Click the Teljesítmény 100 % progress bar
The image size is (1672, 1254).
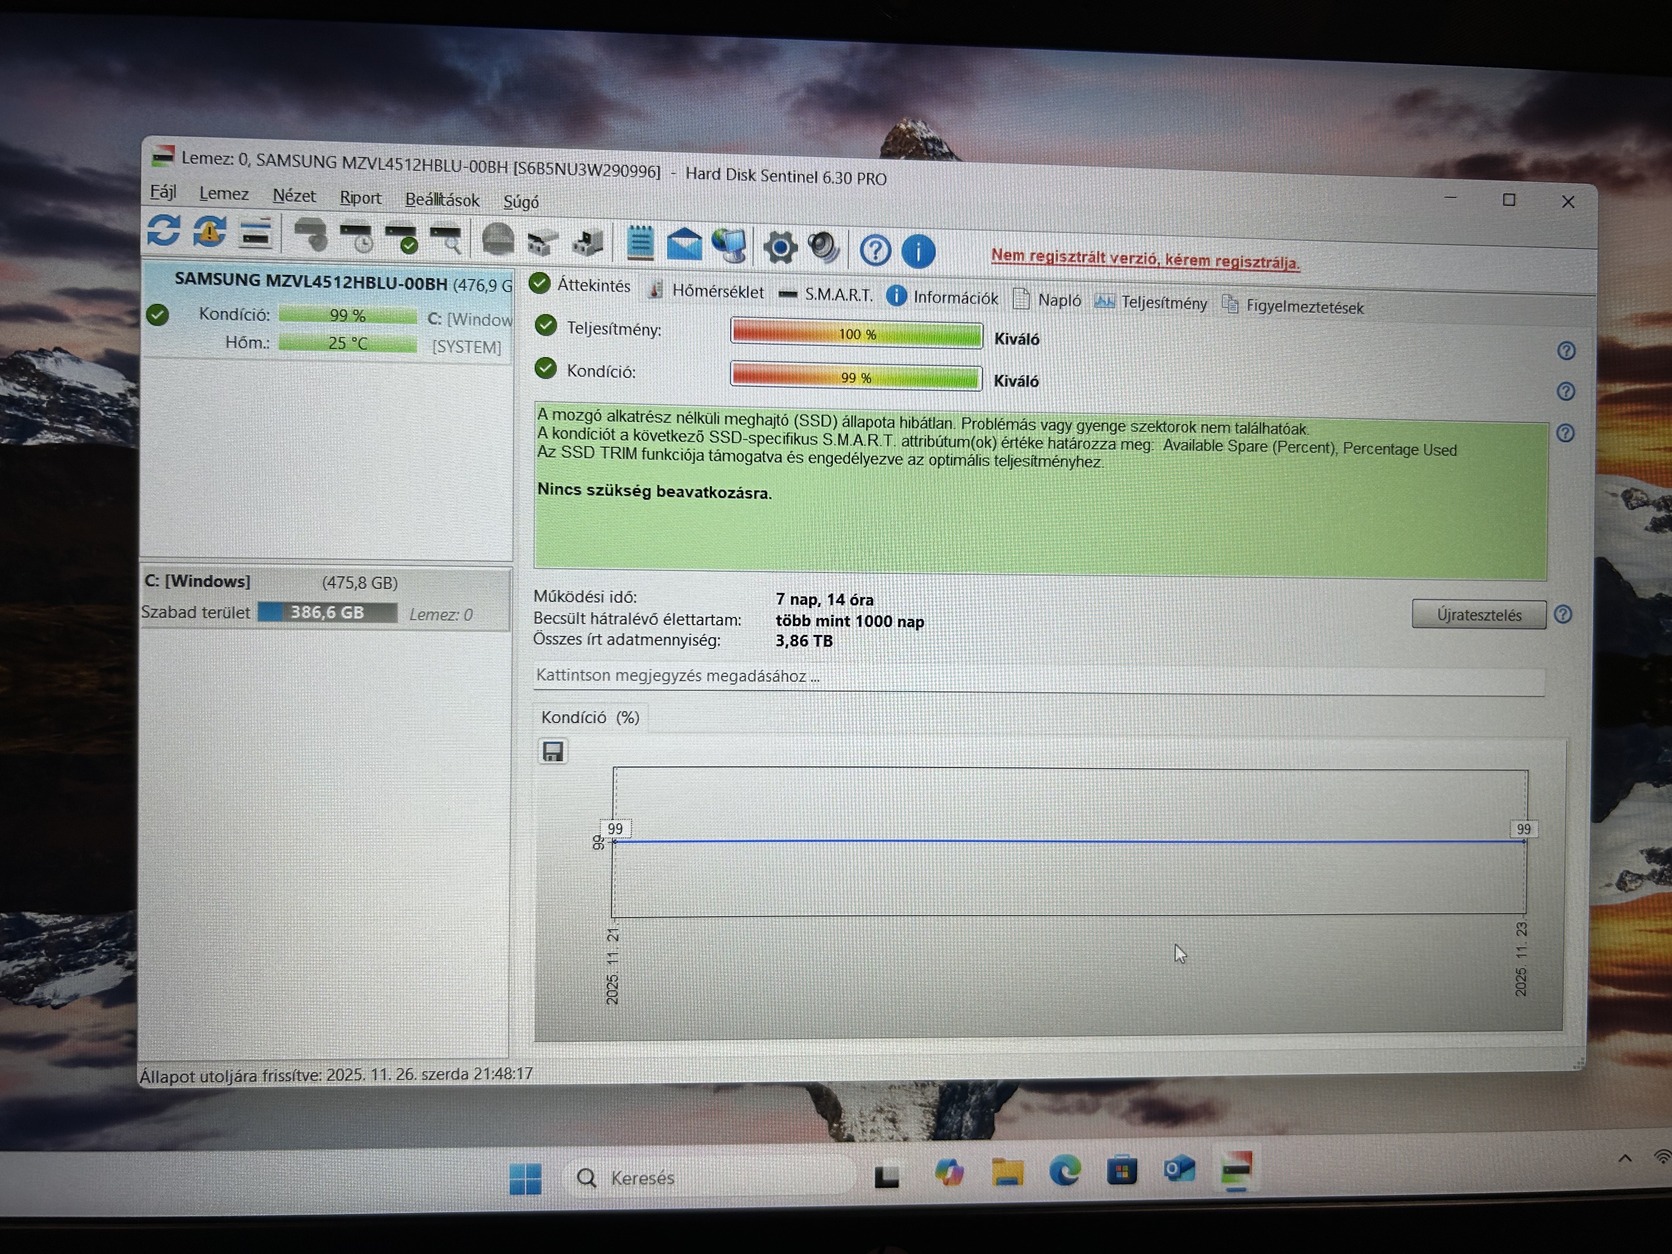(x=857, y=334)
